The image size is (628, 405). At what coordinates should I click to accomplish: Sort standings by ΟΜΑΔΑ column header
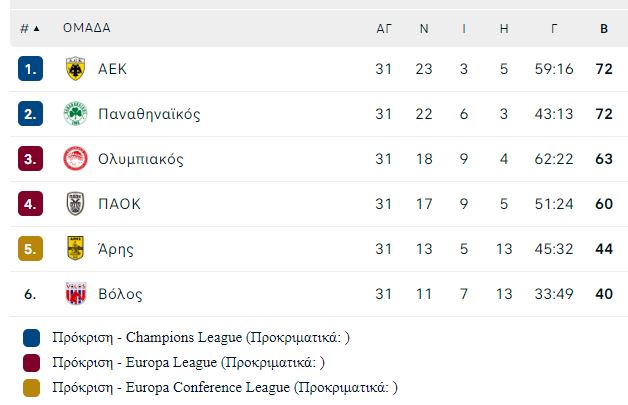click(87, 28)
